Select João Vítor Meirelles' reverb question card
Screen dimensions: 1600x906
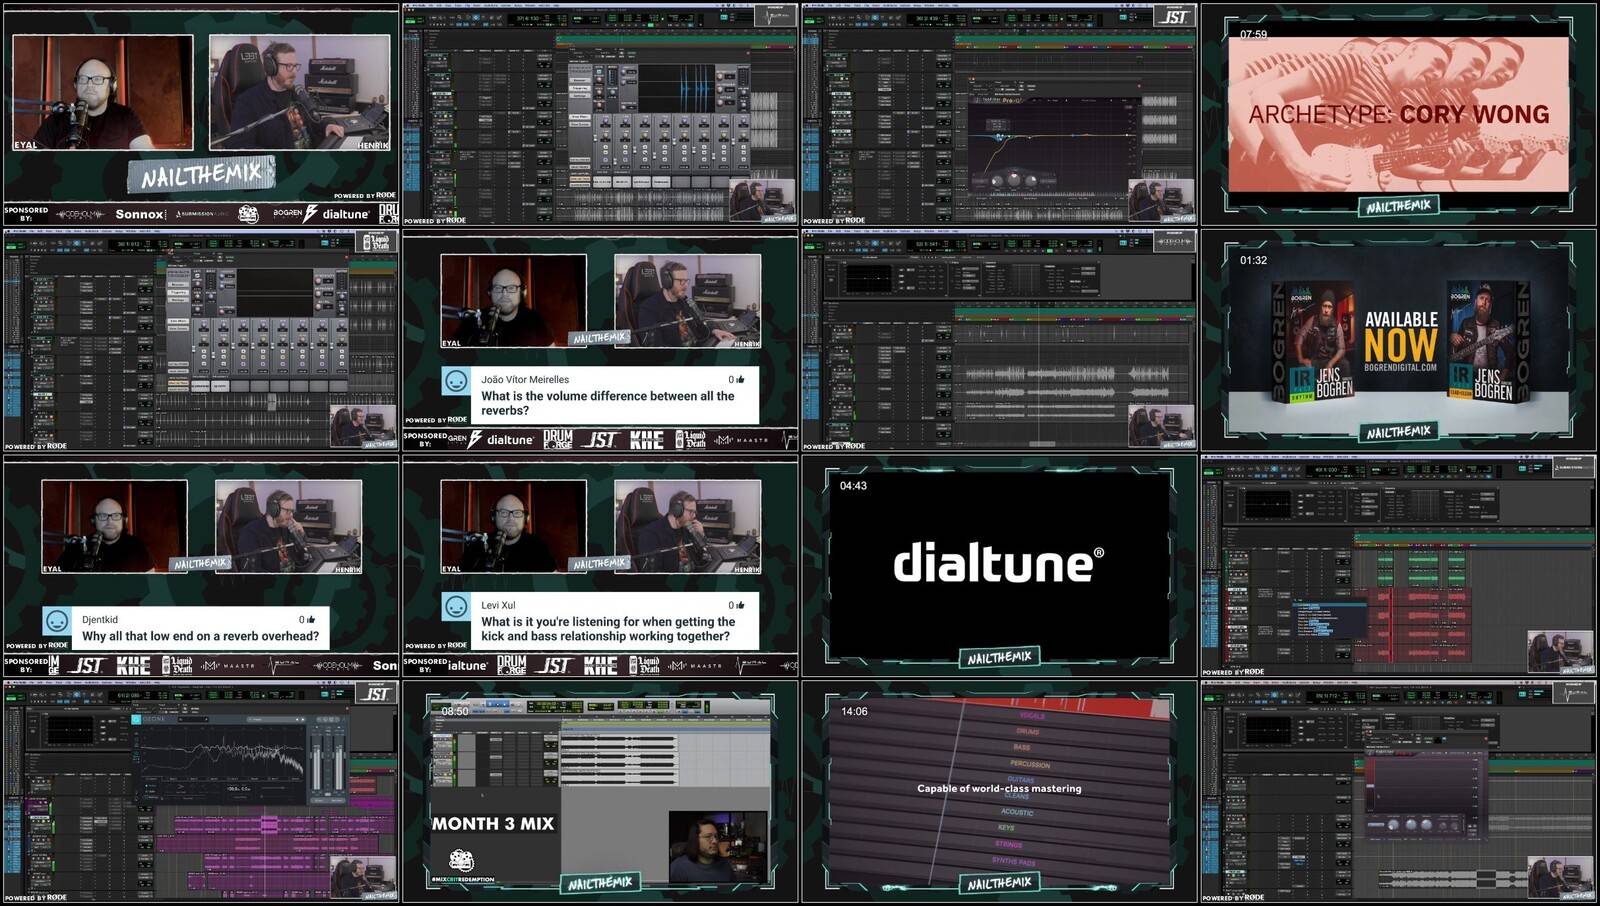point(600,394)
